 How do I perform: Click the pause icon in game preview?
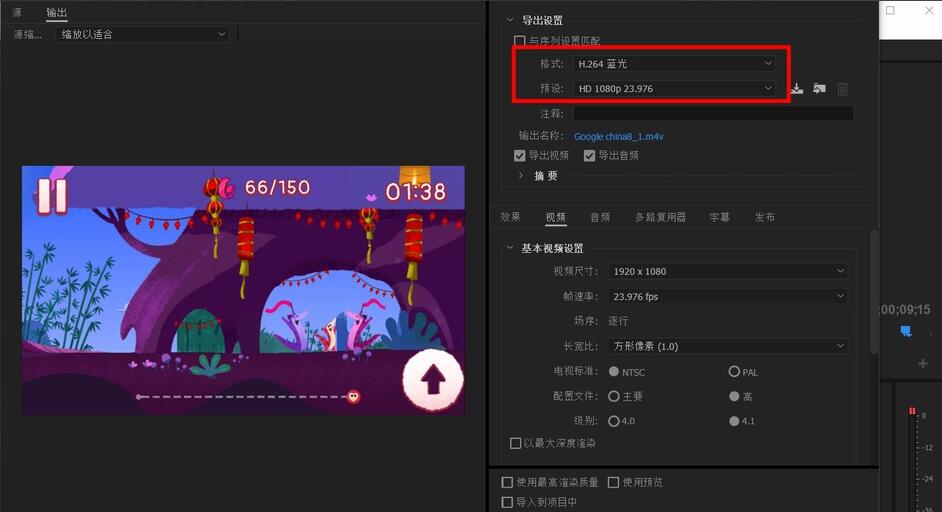(52, 195)
